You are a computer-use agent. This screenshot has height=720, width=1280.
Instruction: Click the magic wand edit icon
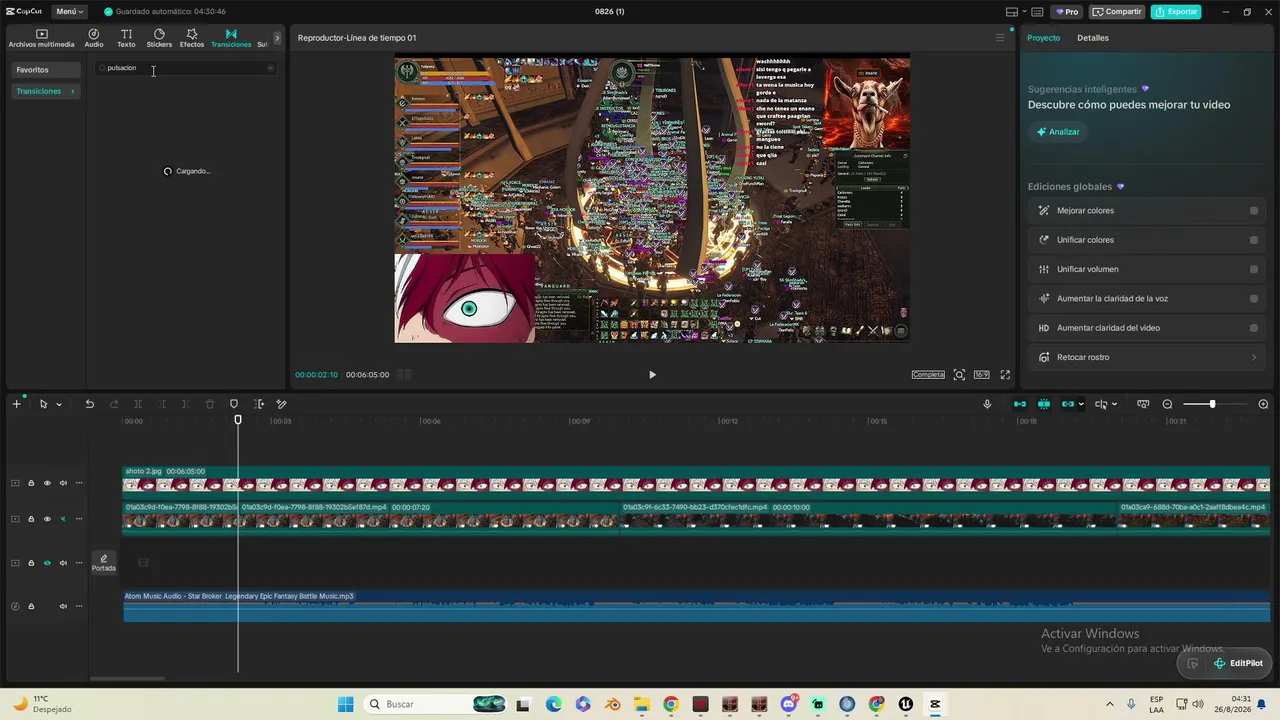point(282,404)
